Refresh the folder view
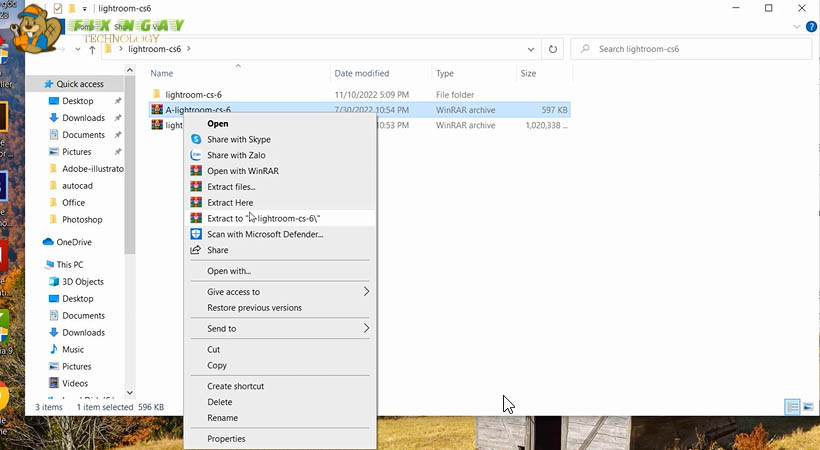The height and width of the screenshot is (450, 820). pyautogui.click(x=552, y=49)
